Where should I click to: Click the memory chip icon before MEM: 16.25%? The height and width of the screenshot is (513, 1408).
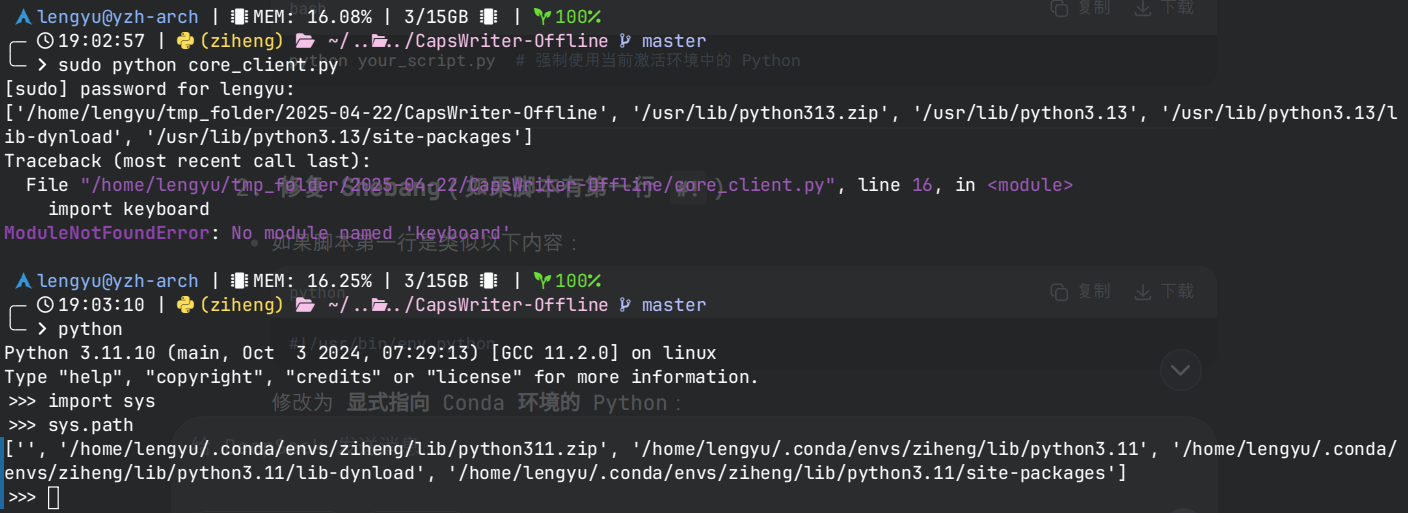[x=239, y=281]
